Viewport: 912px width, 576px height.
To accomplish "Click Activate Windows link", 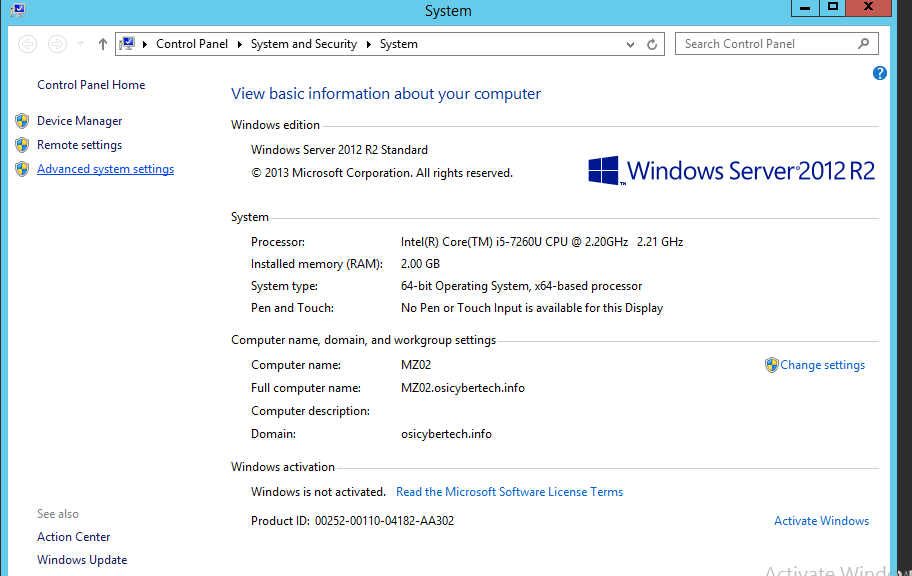I will pyautogui.click(x=821, y=521).
